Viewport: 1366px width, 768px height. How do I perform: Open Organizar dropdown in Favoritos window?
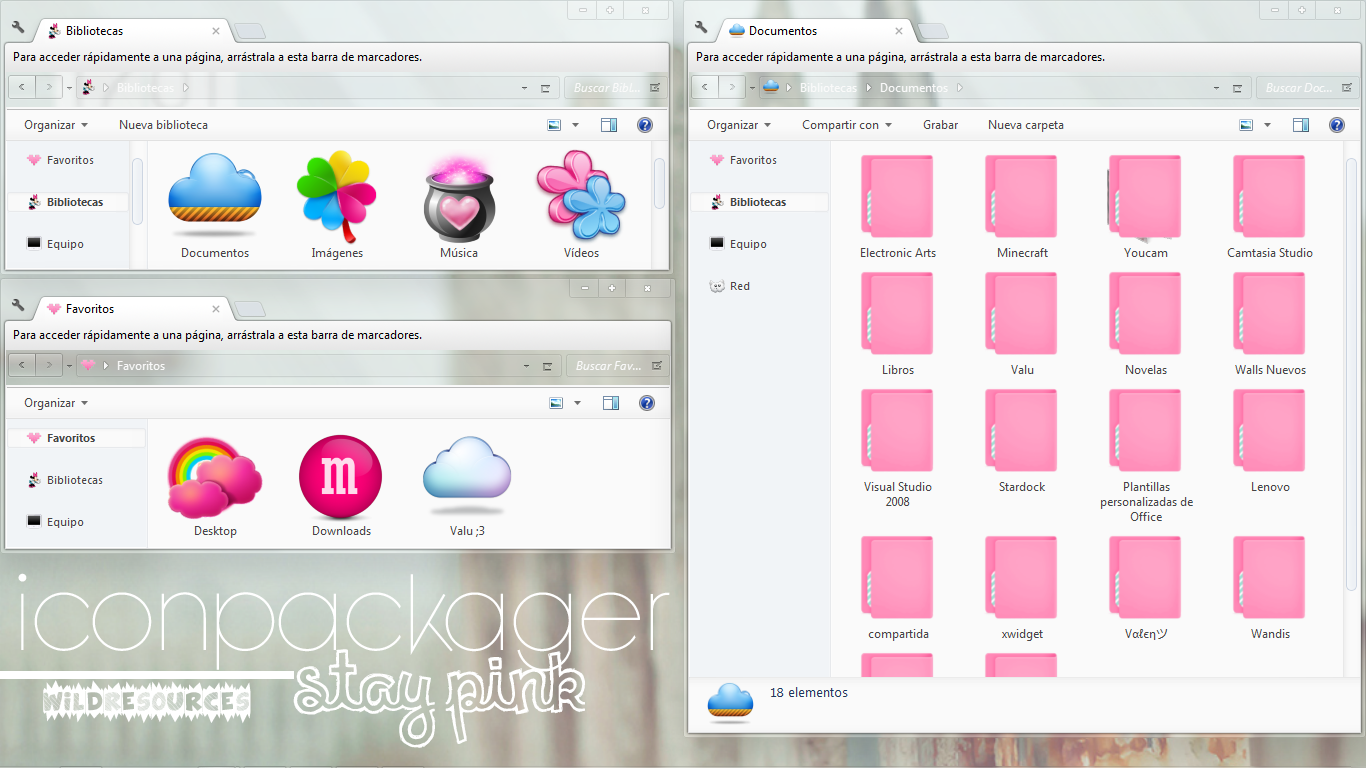point(56,403)
